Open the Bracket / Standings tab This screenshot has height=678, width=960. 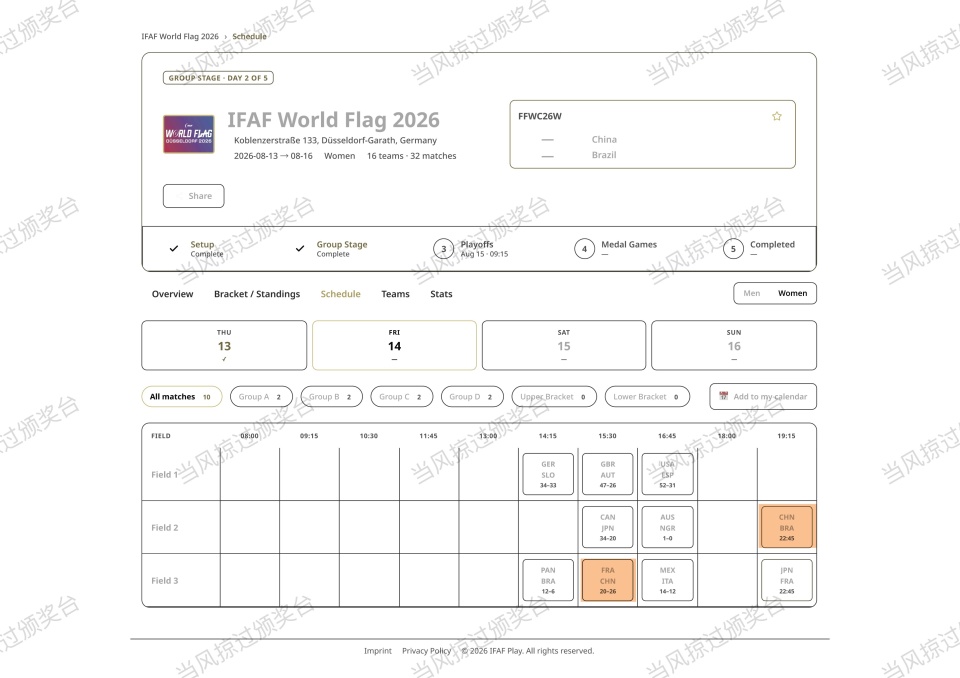tap(257, 294)
